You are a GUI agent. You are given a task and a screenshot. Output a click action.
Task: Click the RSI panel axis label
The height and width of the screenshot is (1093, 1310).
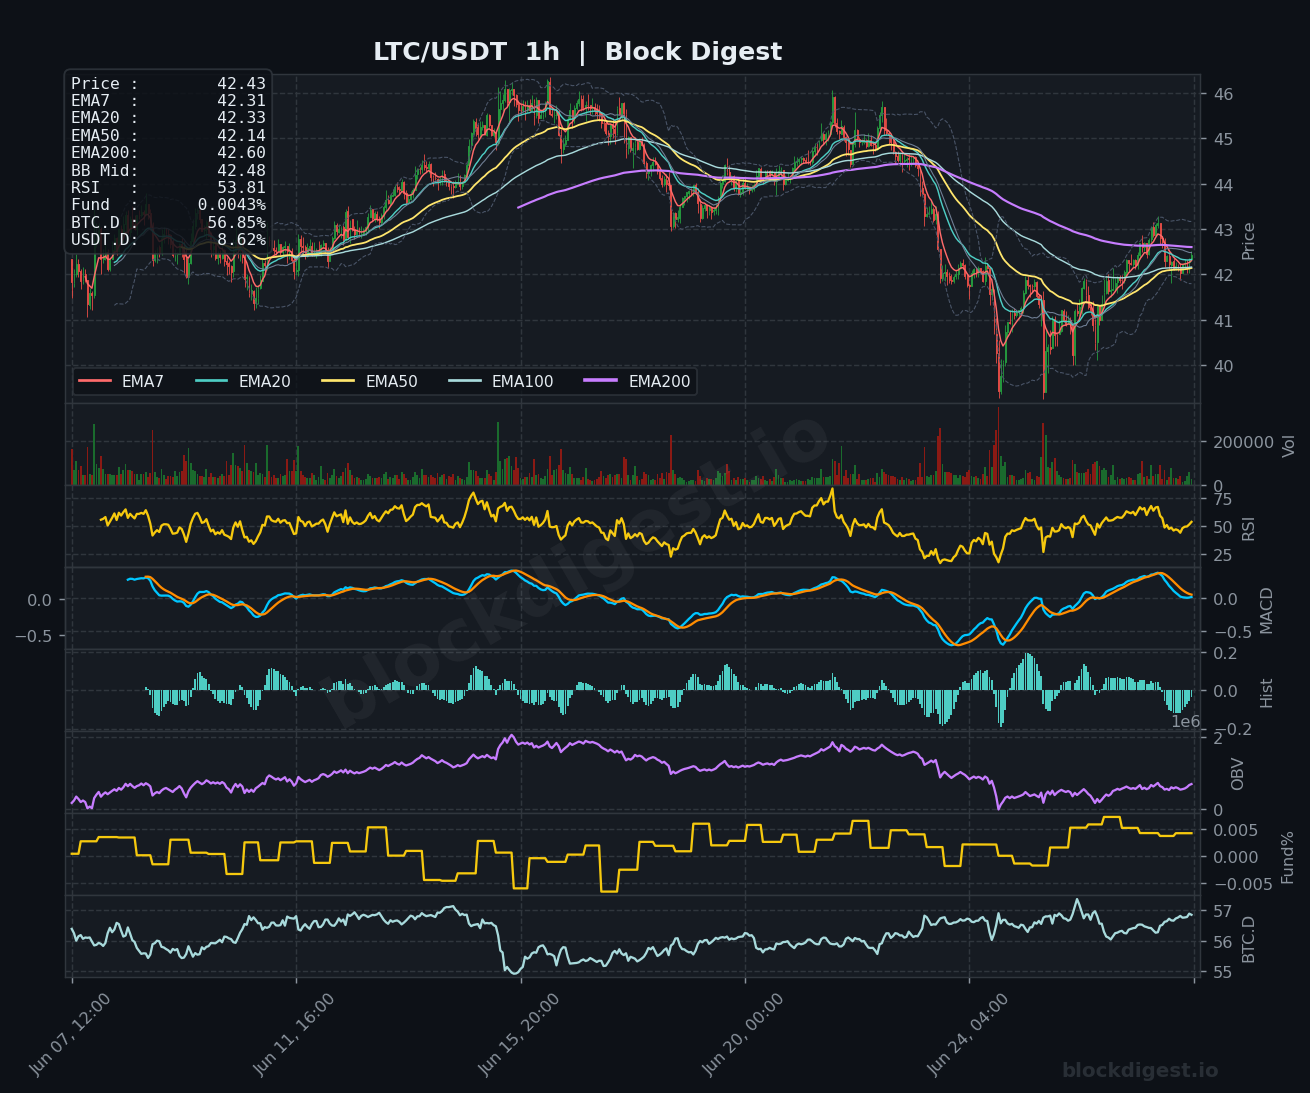pos(1249,529)
